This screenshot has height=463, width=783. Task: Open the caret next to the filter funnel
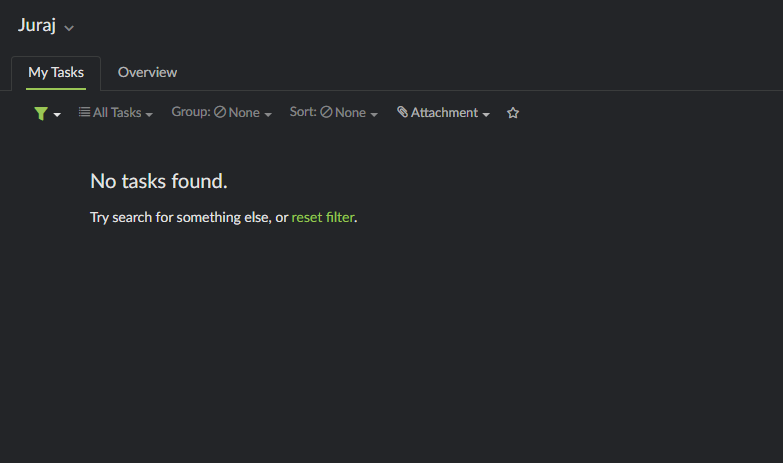click(57, 115)
